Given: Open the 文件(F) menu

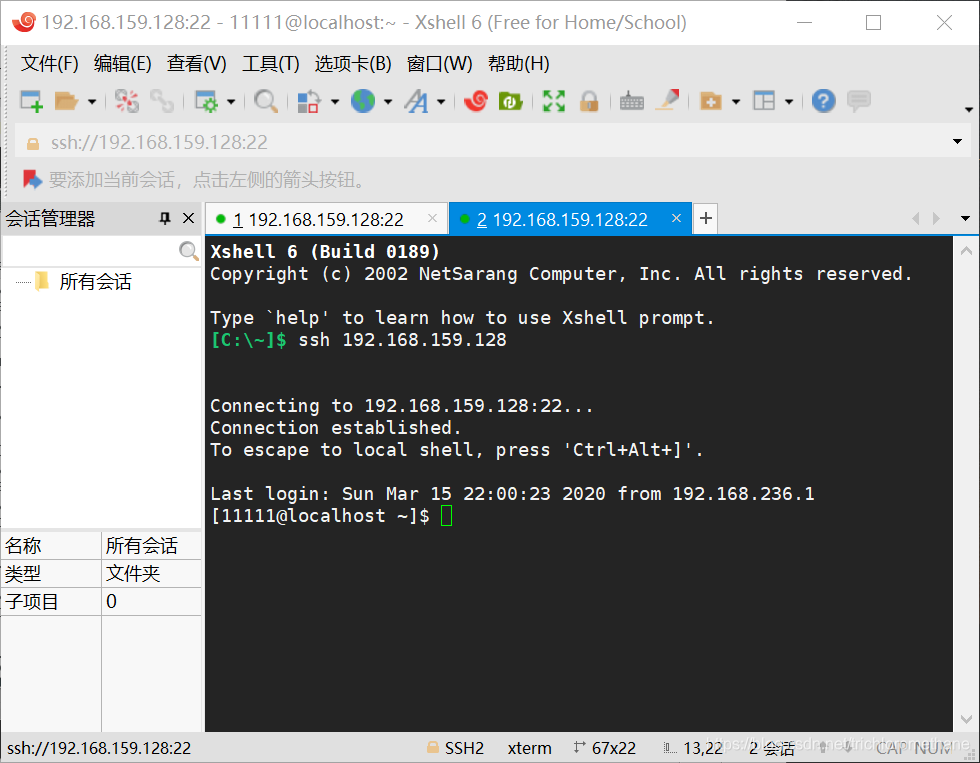Looking at the screenshot, I should [x=49, y=64].
